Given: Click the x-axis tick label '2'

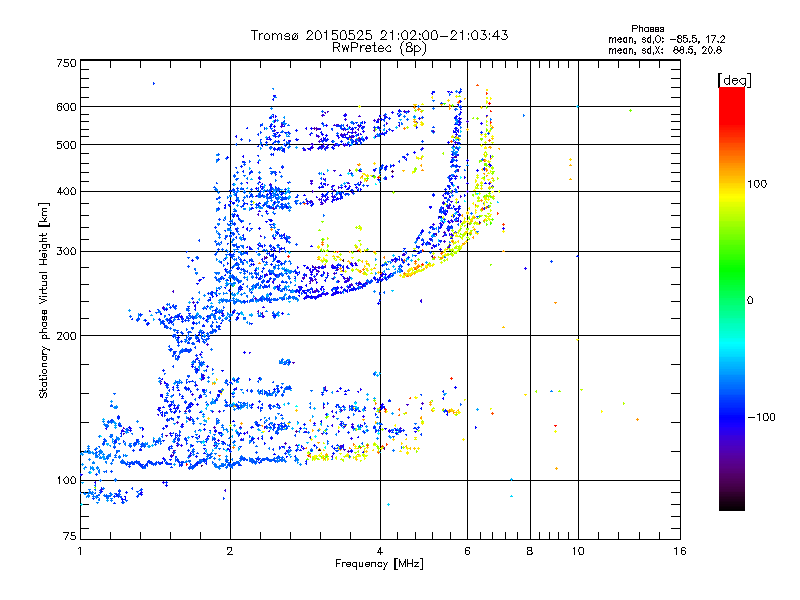Looking at the screenshot, I should tap(230, 551).
